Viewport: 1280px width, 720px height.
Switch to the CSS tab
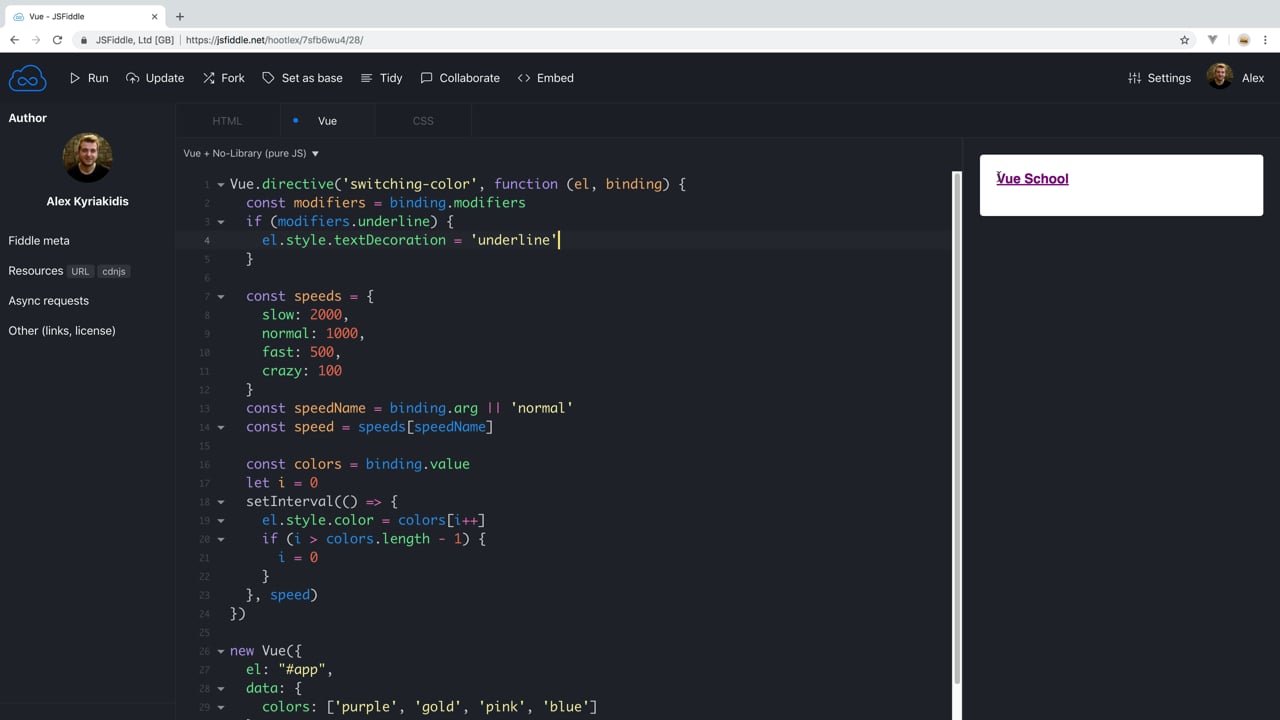423,121
